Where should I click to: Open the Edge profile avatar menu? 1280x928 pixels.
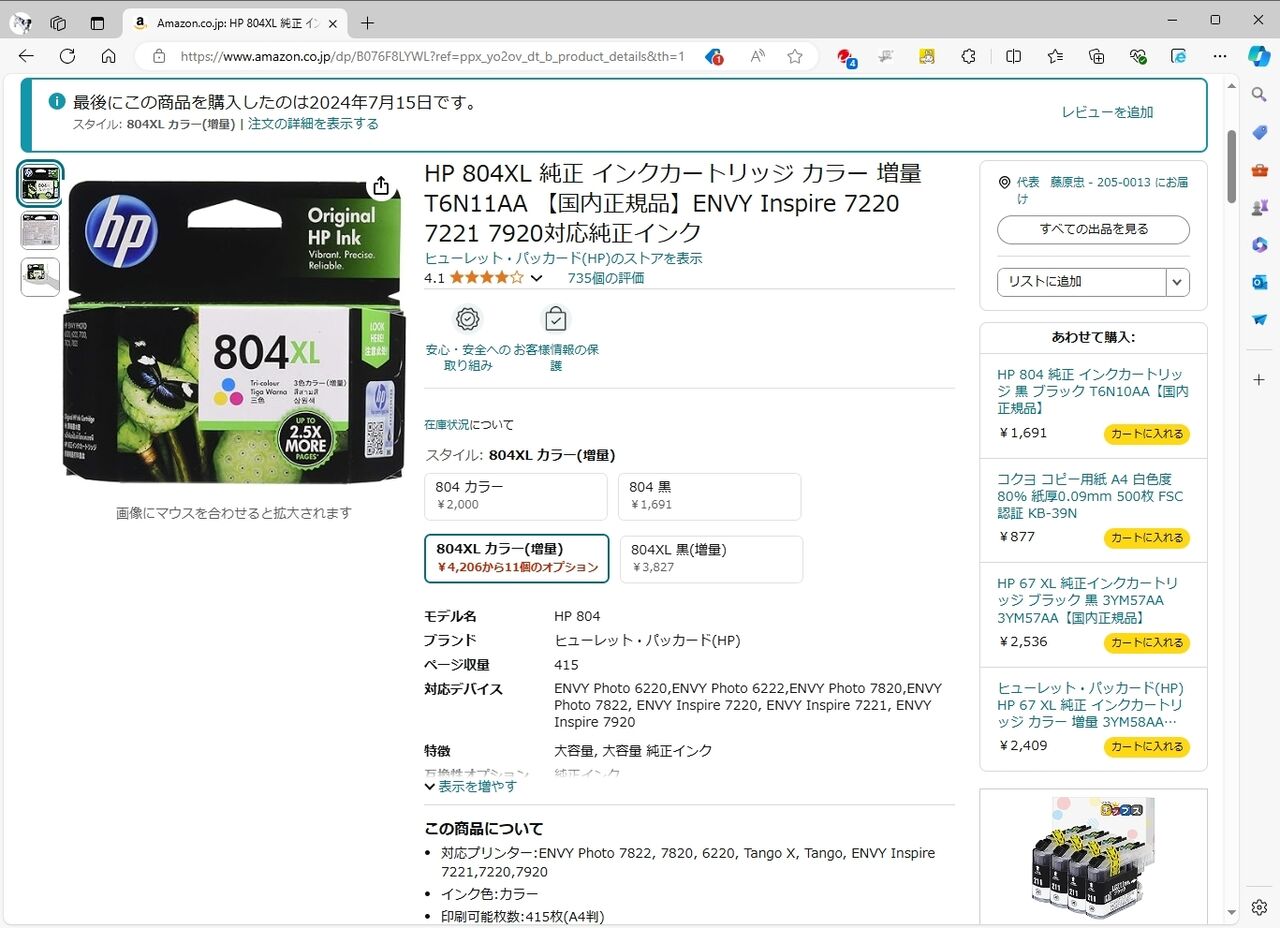(21, 22)
